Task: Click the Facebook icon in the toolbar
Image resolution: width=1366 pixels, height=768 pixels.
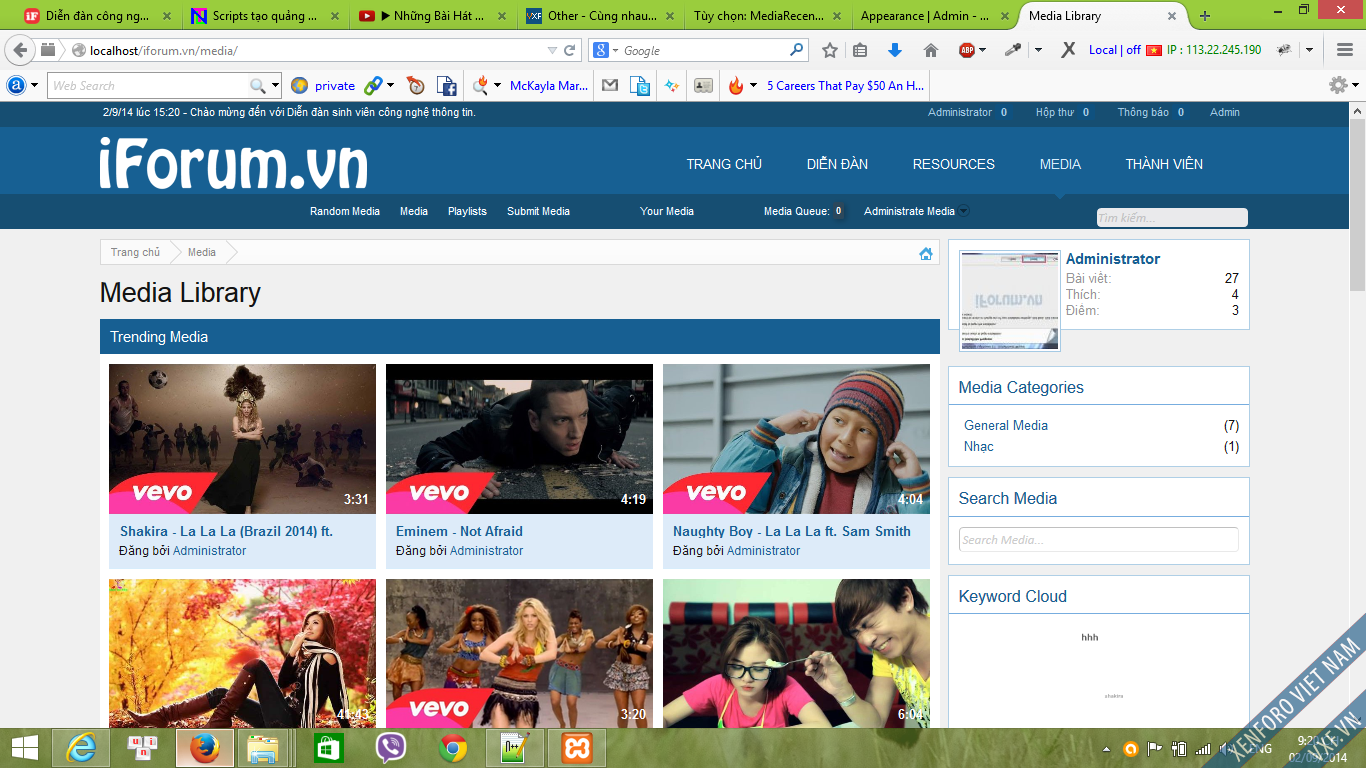Action: pyautogui.click(x=446, y=86)
